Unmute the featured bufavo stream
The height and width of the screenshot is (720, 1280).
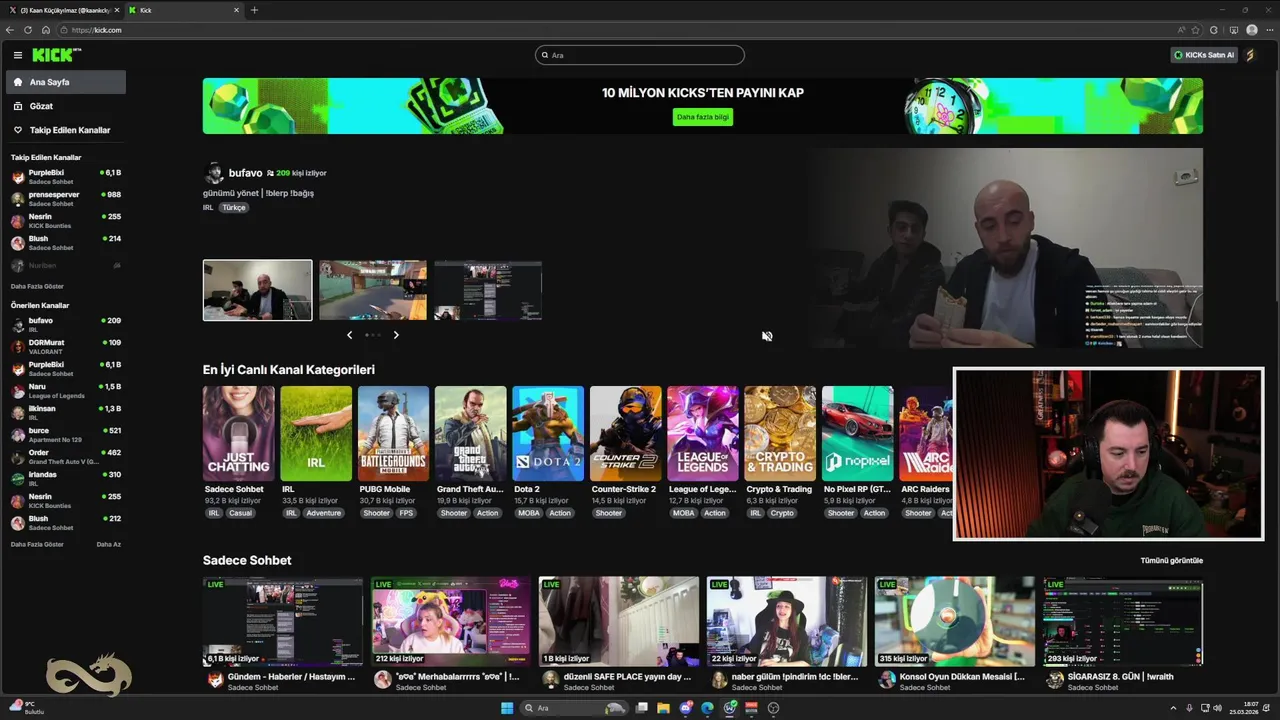tap(767, 336)
